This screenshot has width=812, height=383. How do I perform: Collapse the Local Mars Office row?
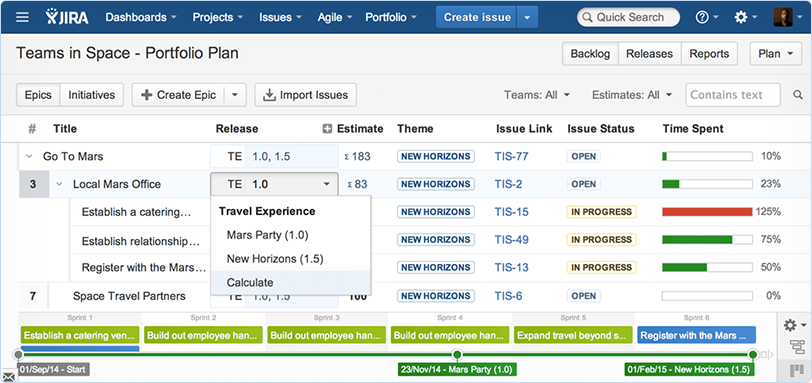point(59,184)
